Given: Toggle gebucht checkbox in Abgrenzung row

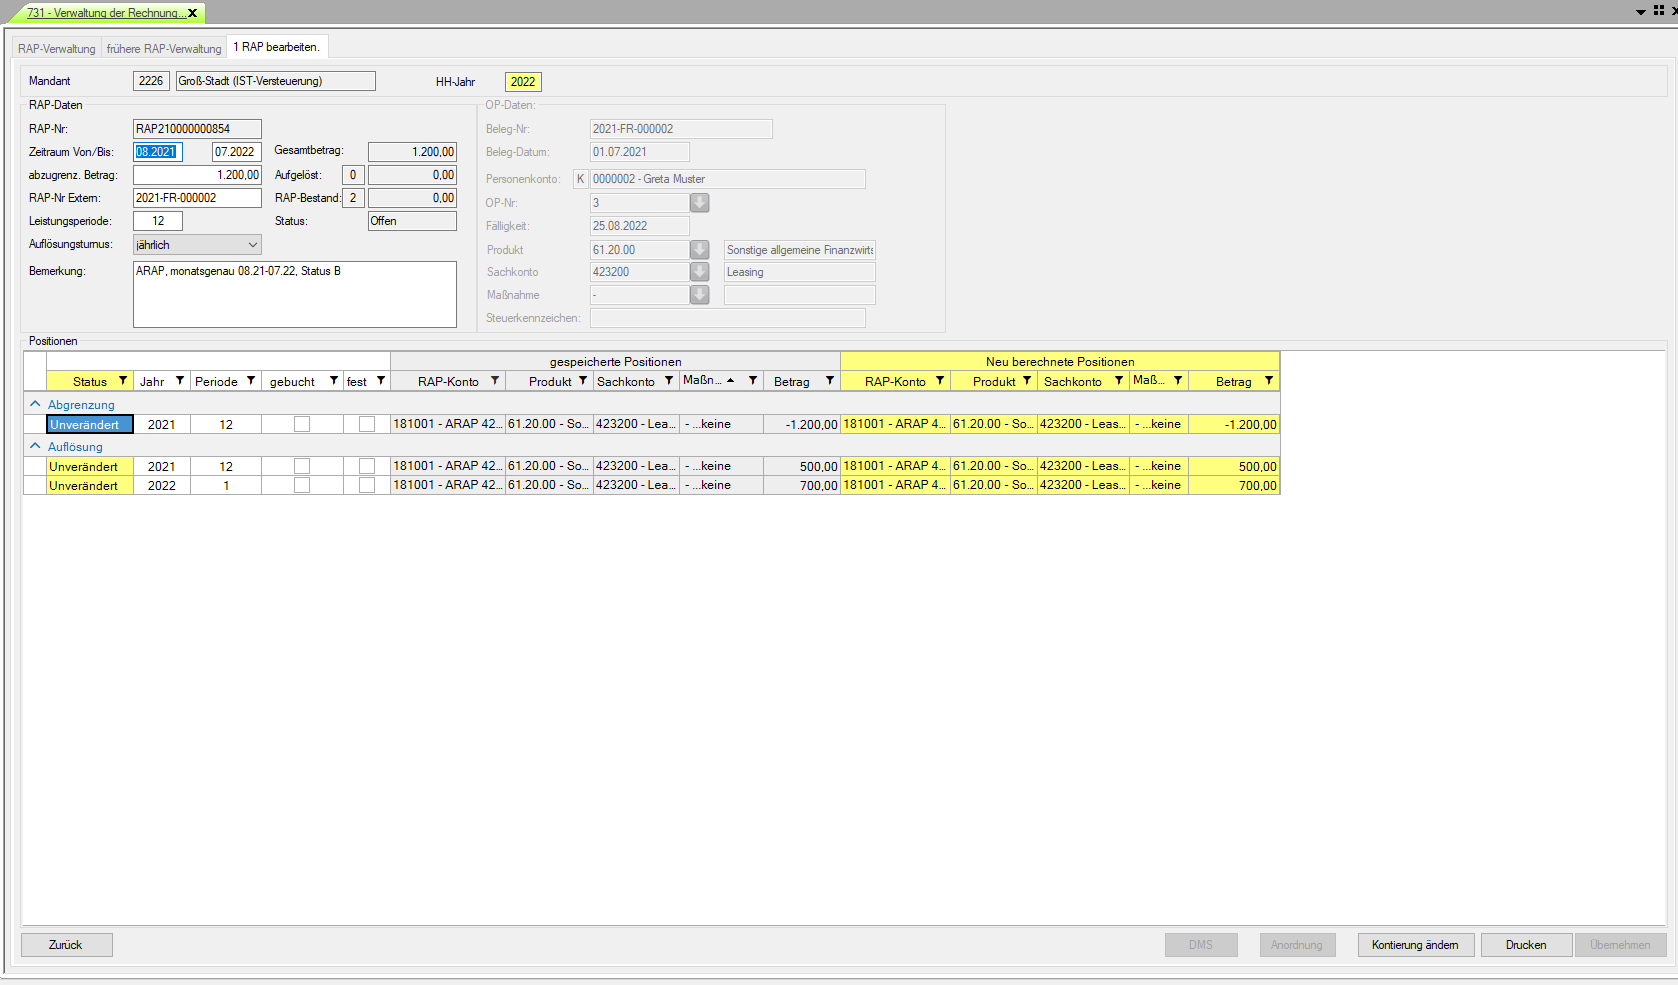Looking at the screenshot, I should [302, 424].
